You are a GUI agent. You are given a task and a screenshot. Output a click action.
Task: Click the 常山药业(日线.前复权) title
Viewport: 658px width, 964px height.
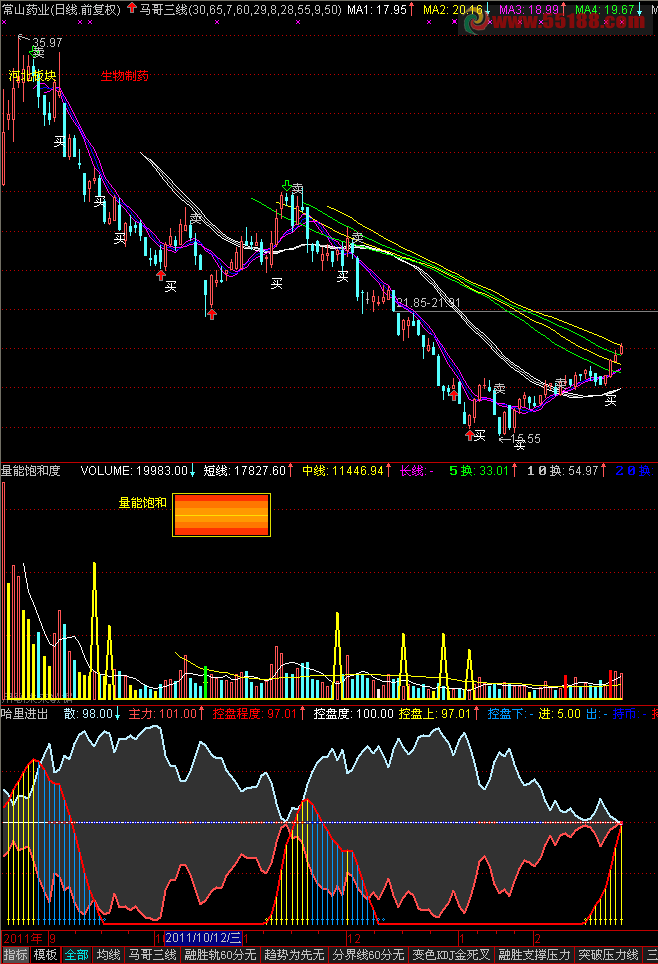pyautogui.click(x=61, y=9)
